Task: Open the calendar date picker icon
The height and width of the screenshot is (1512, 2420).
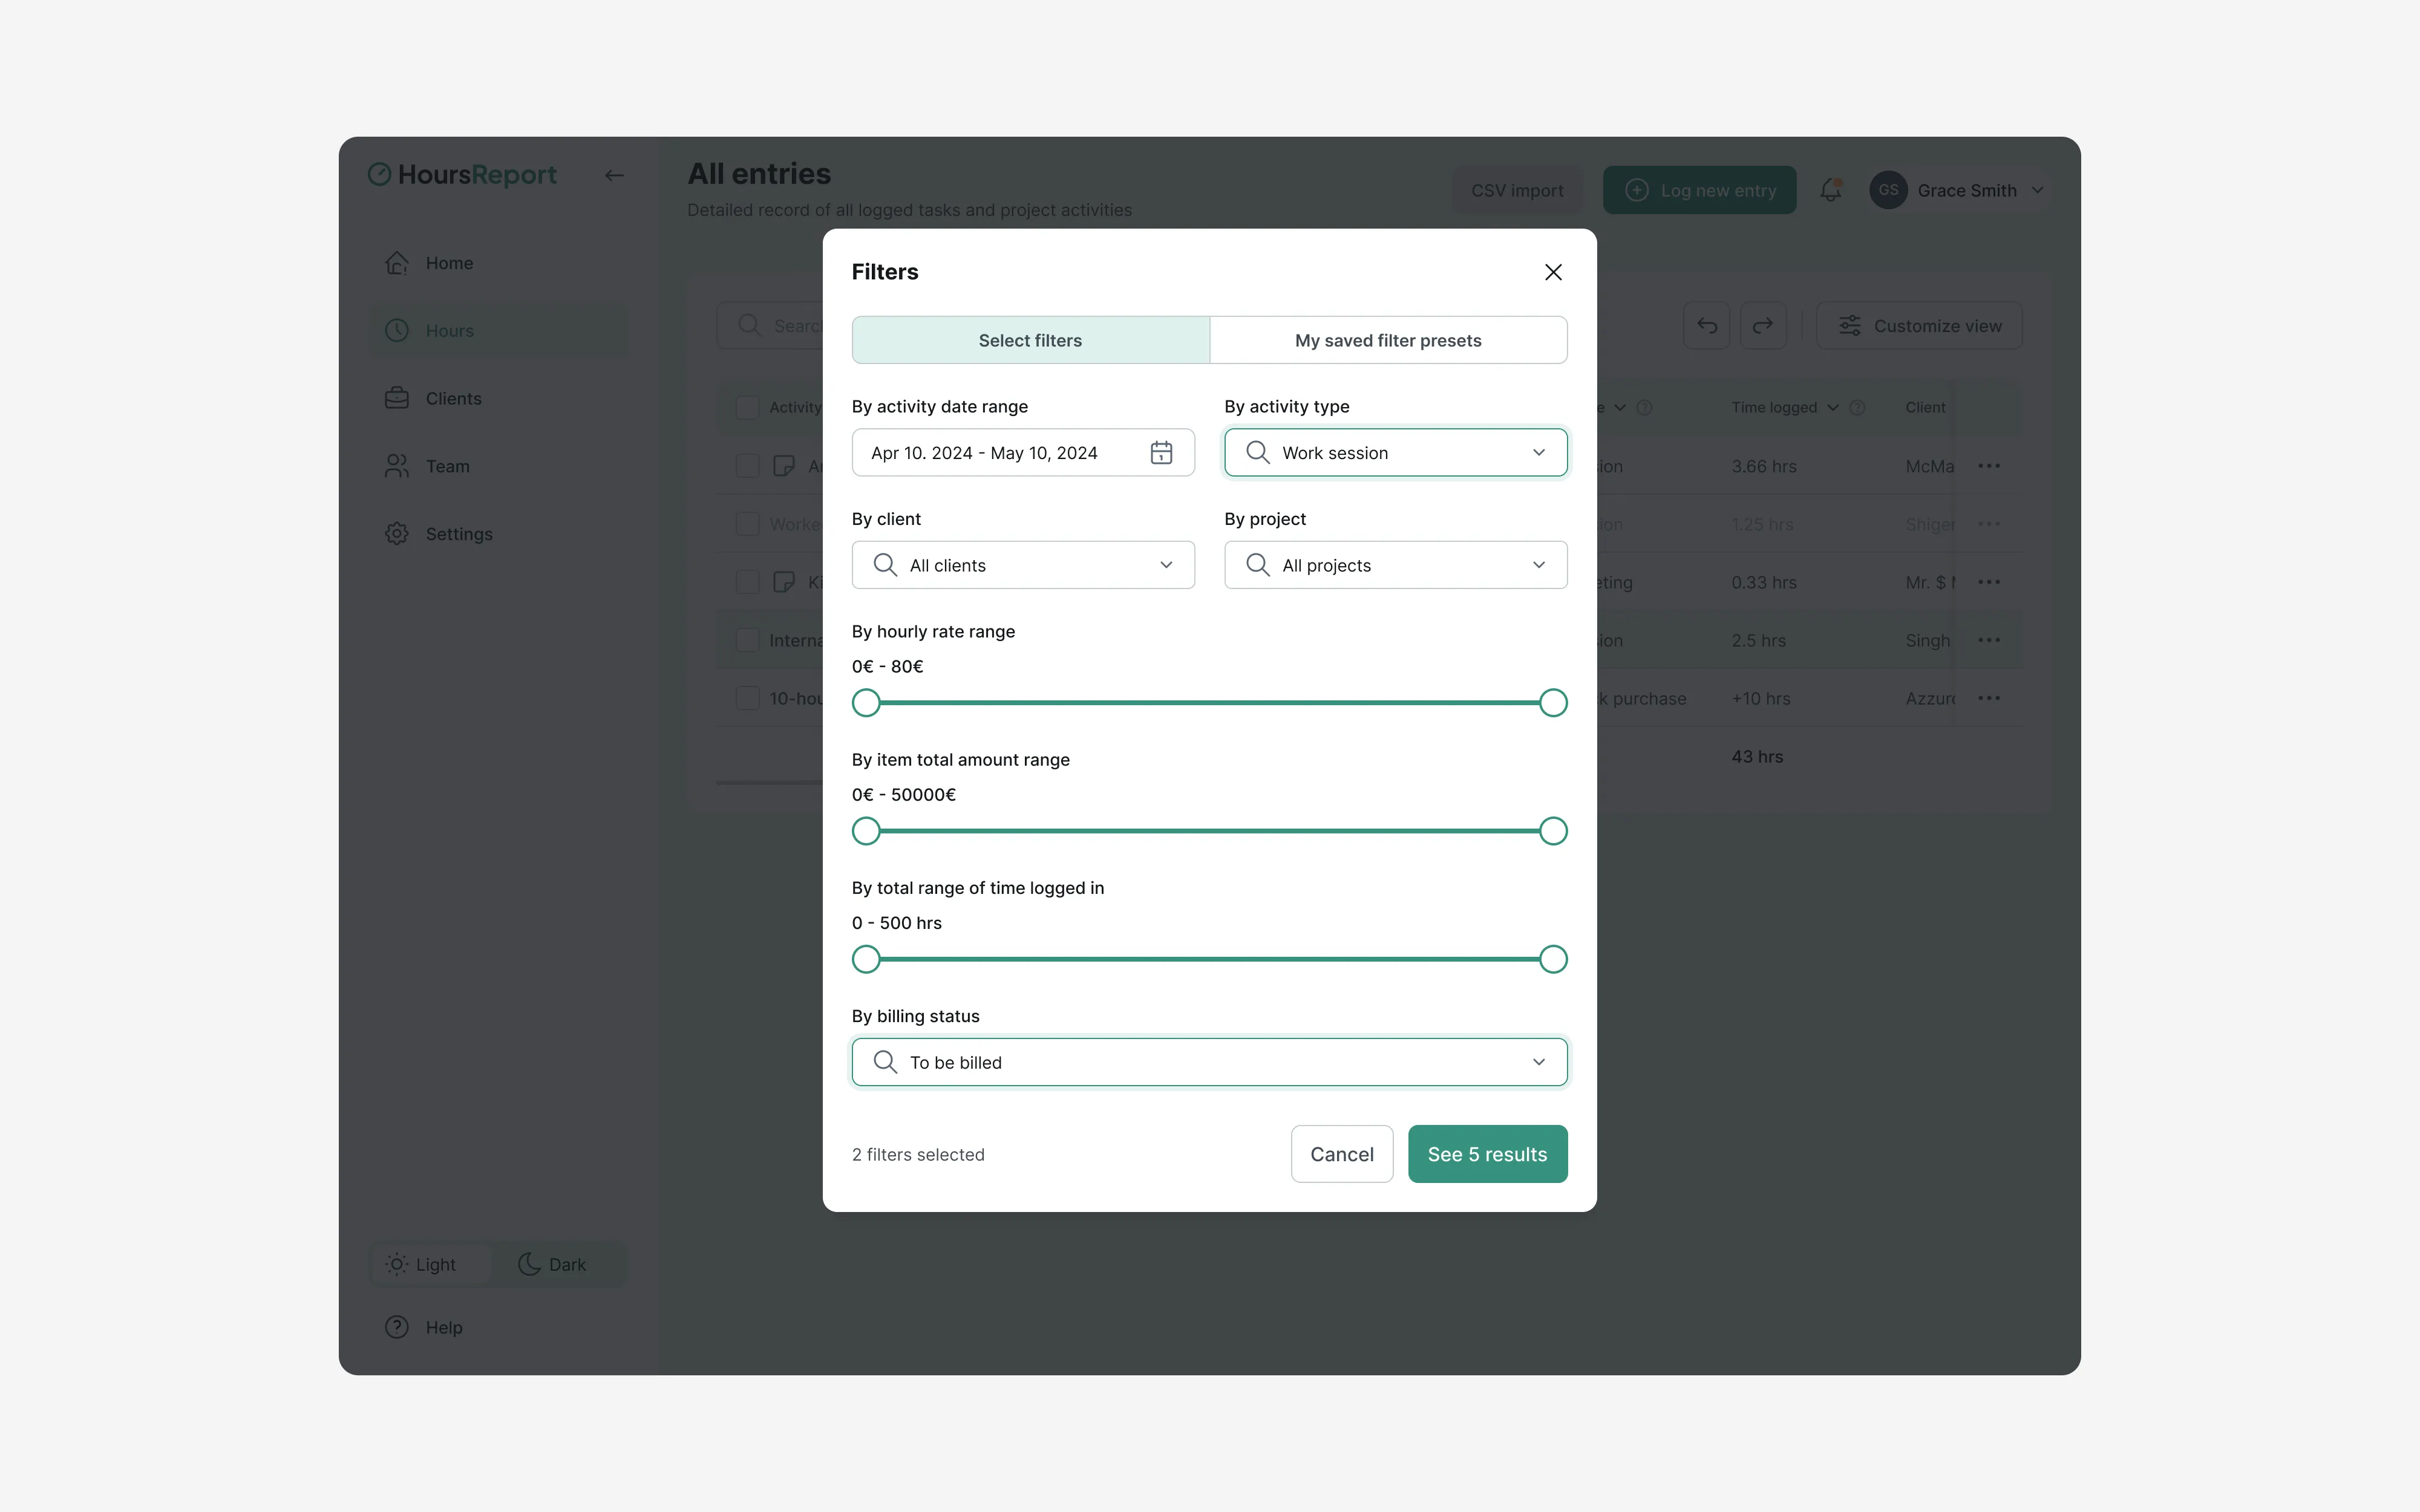Action: [1161, 453]
